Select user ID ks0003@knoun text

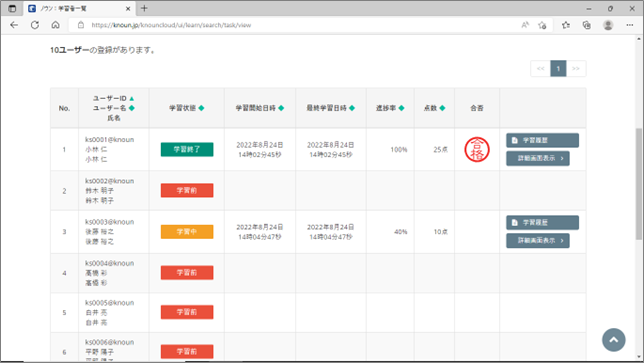110,222
